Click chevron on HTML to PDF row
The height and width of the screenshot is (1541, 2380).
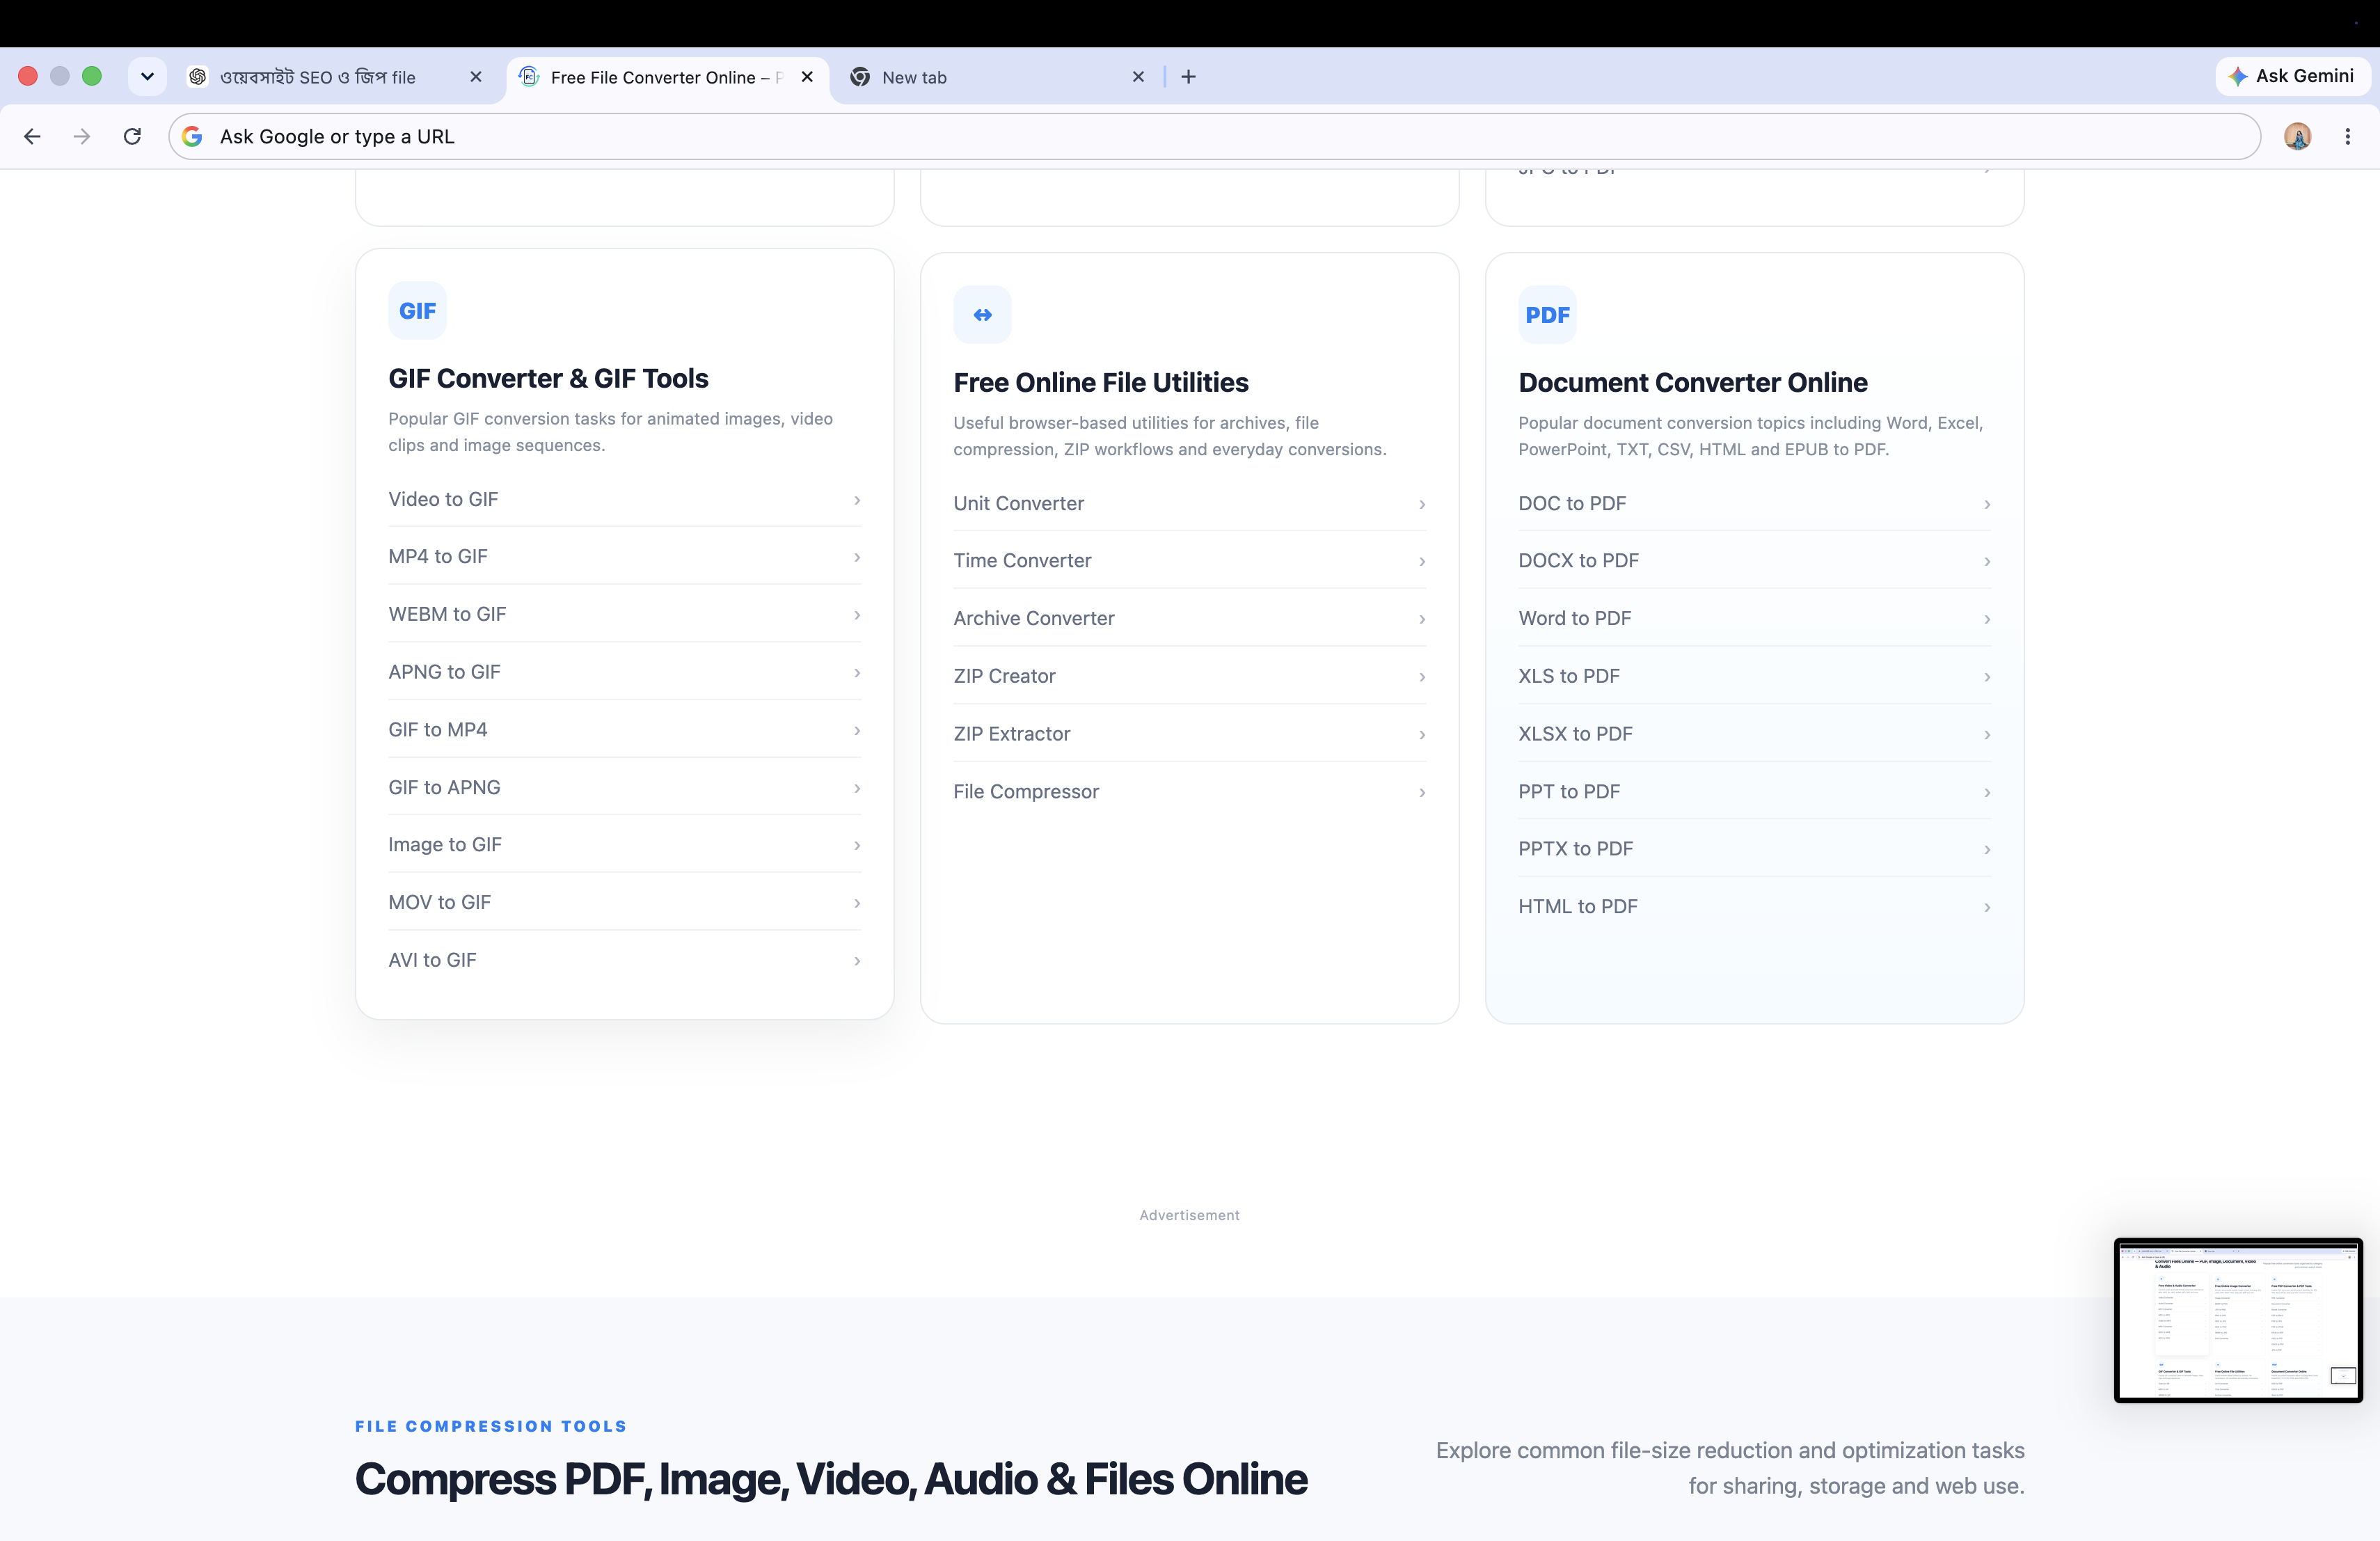[1987, 908]
